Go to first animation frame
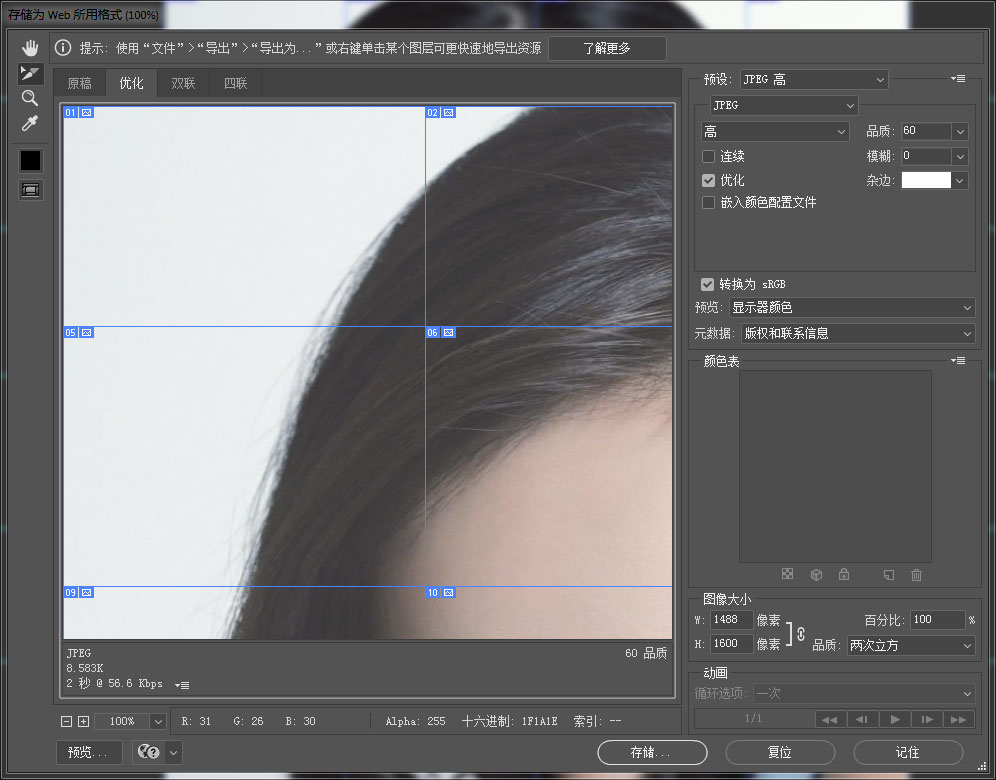 coord(830,719)
